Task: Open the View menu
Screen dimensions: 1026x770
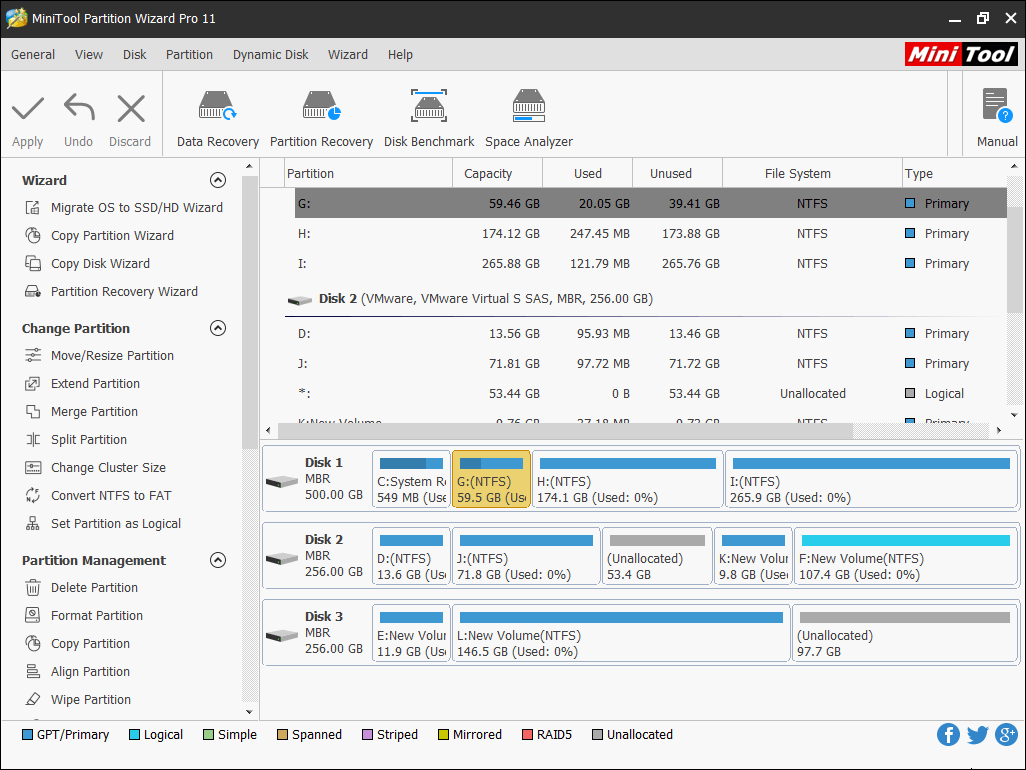Action: point(89,55)
